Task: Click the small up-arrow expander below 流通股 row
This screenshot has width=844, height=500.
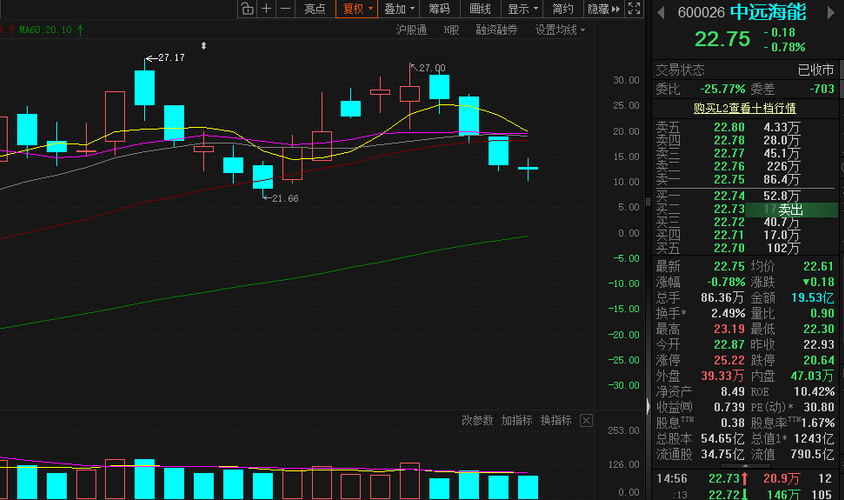Action: point(745,466)
